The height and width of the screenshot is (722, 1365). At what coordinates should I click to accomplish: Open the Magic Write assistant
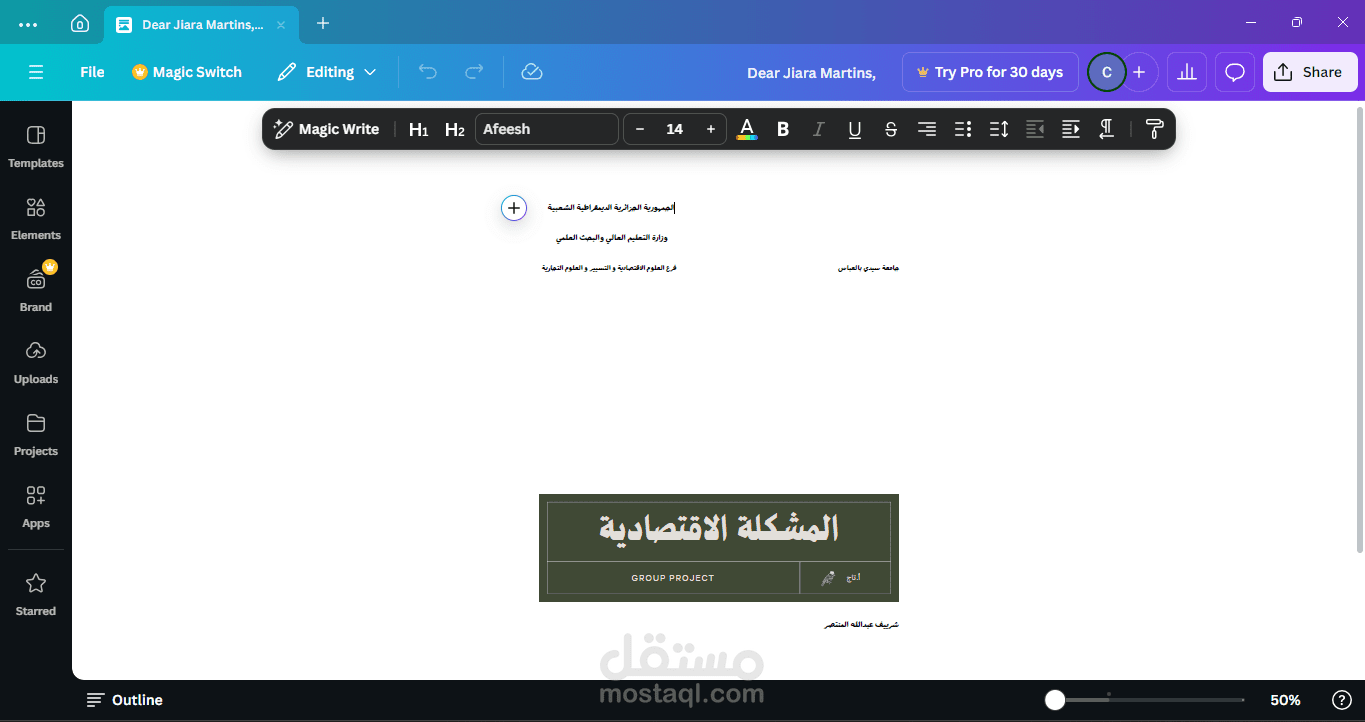(x=326, y=128)
